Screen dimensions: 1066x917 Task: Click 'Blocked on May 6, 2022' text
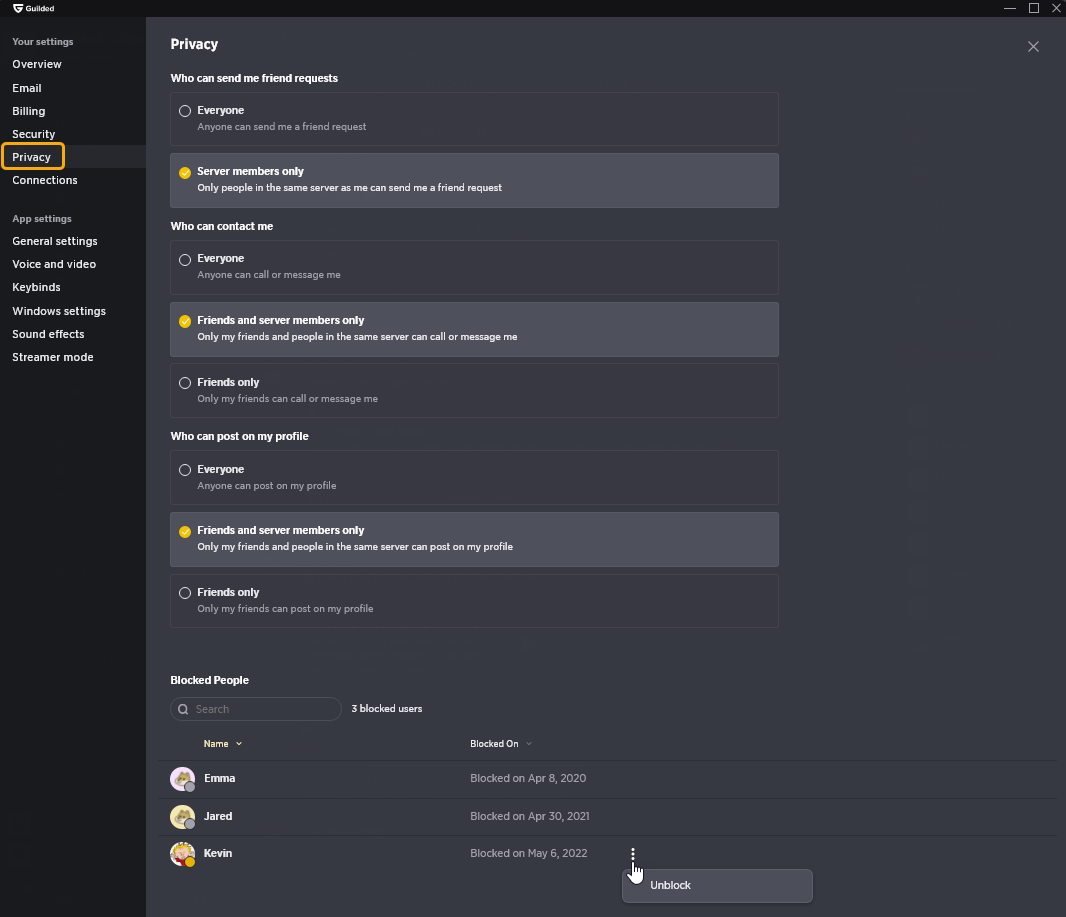click(x=528, y=853)
